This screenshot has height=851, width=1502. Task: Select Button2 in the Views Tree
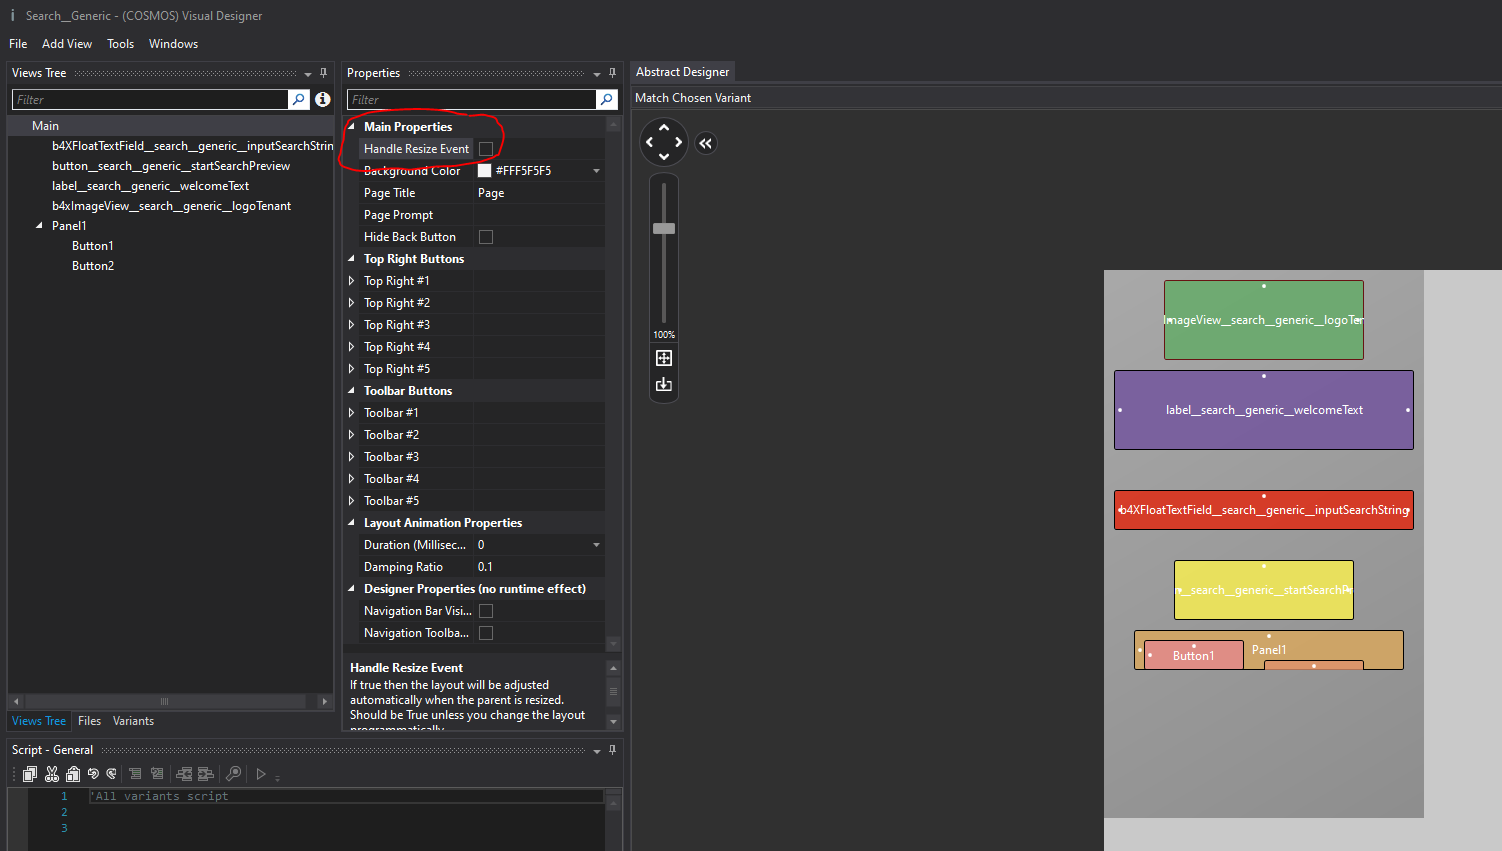click(93, 266)
